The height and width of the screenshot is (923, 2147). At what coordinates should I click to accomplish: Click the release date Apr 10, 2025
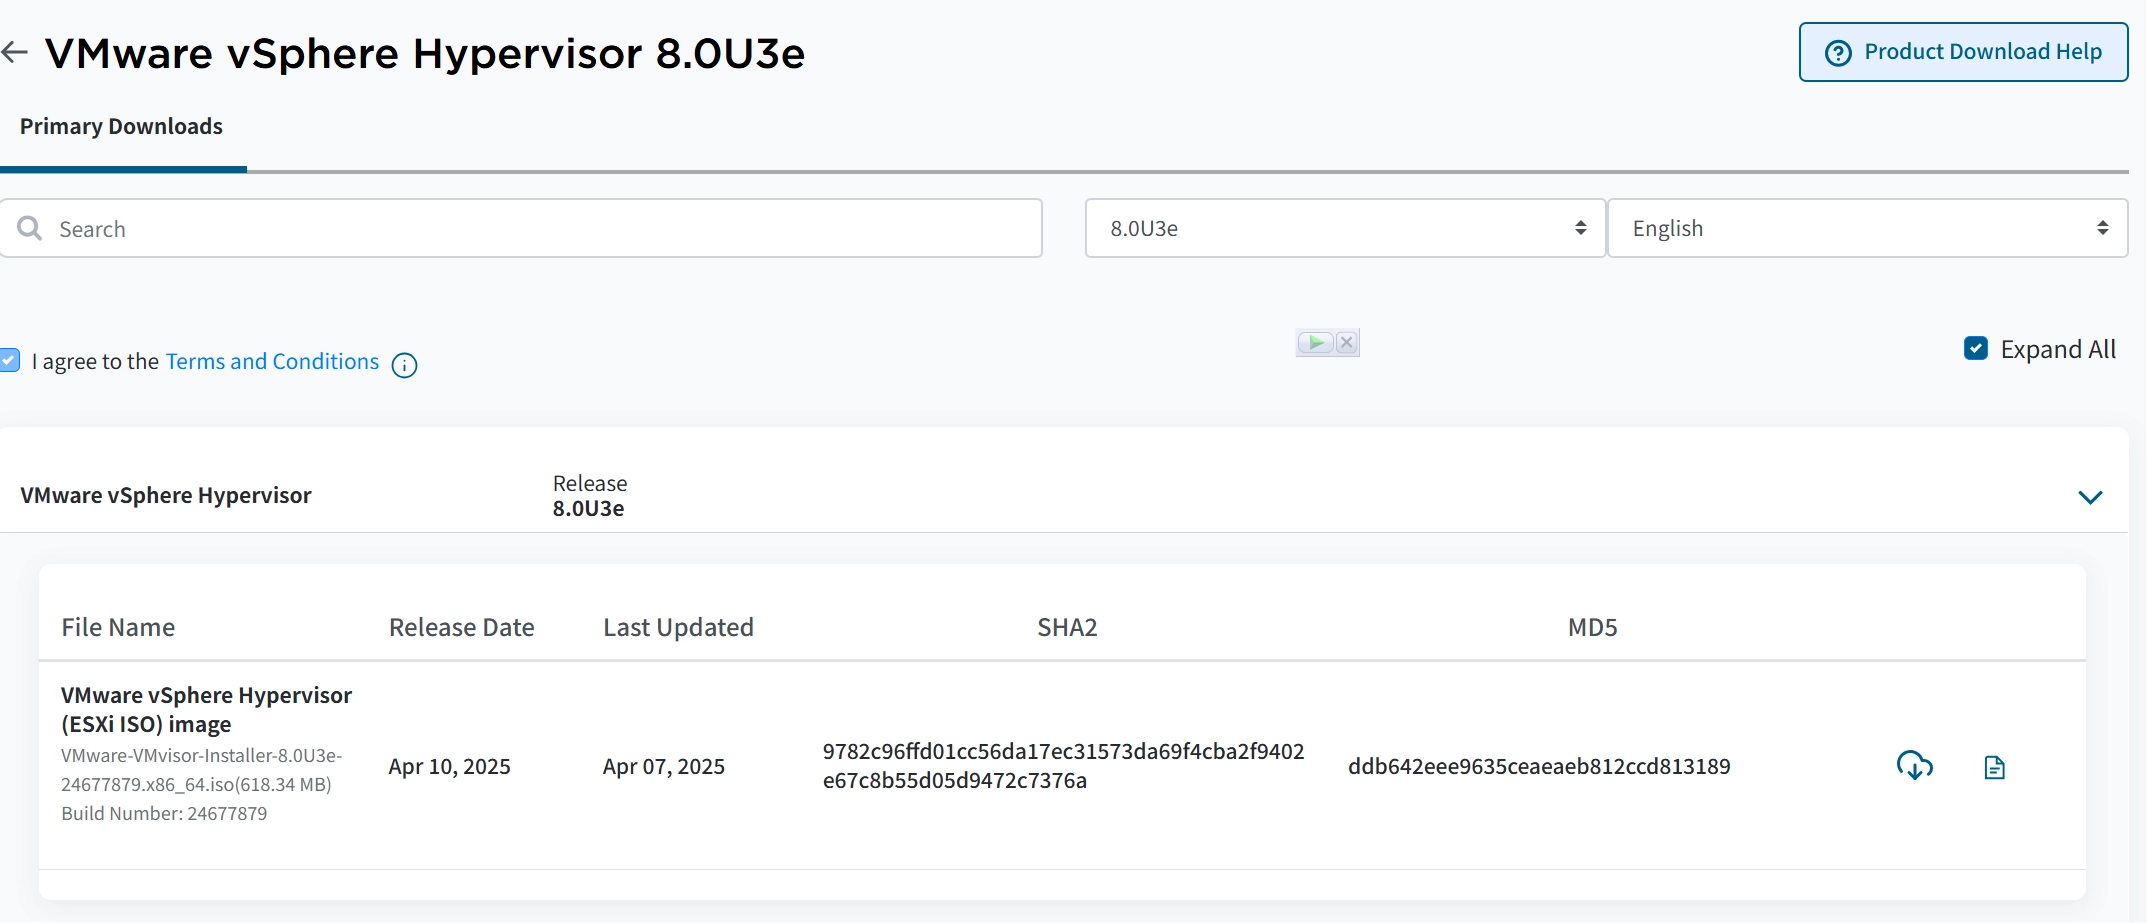[449, 766]
